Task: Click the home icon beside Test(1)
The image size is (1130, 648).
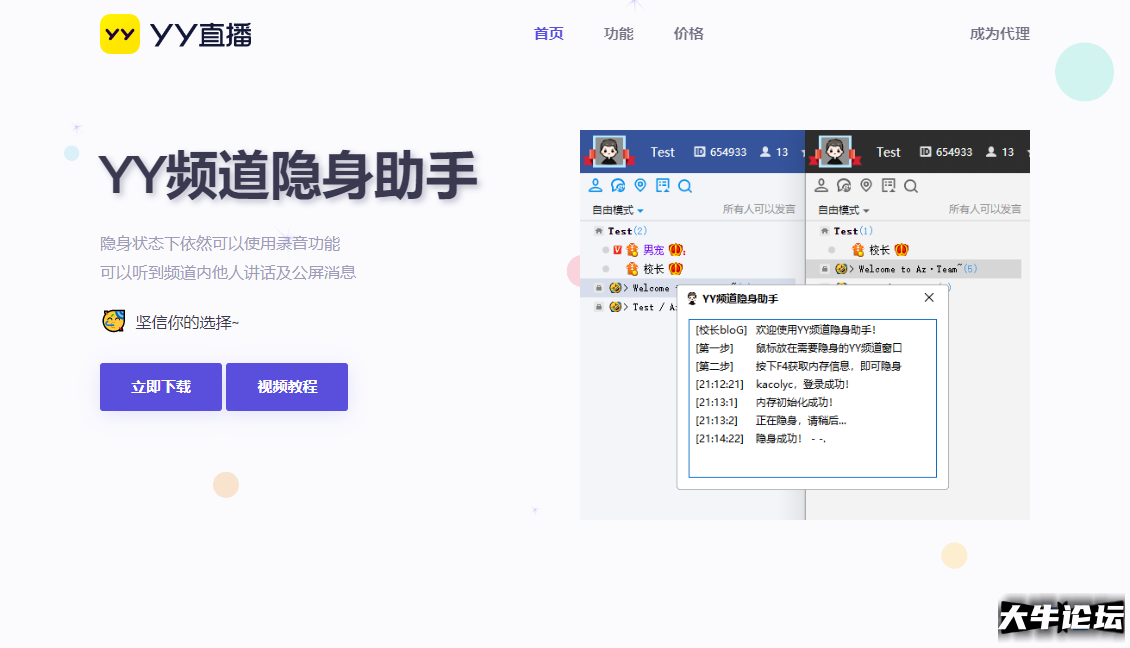Action: click(x=824, y=231)
